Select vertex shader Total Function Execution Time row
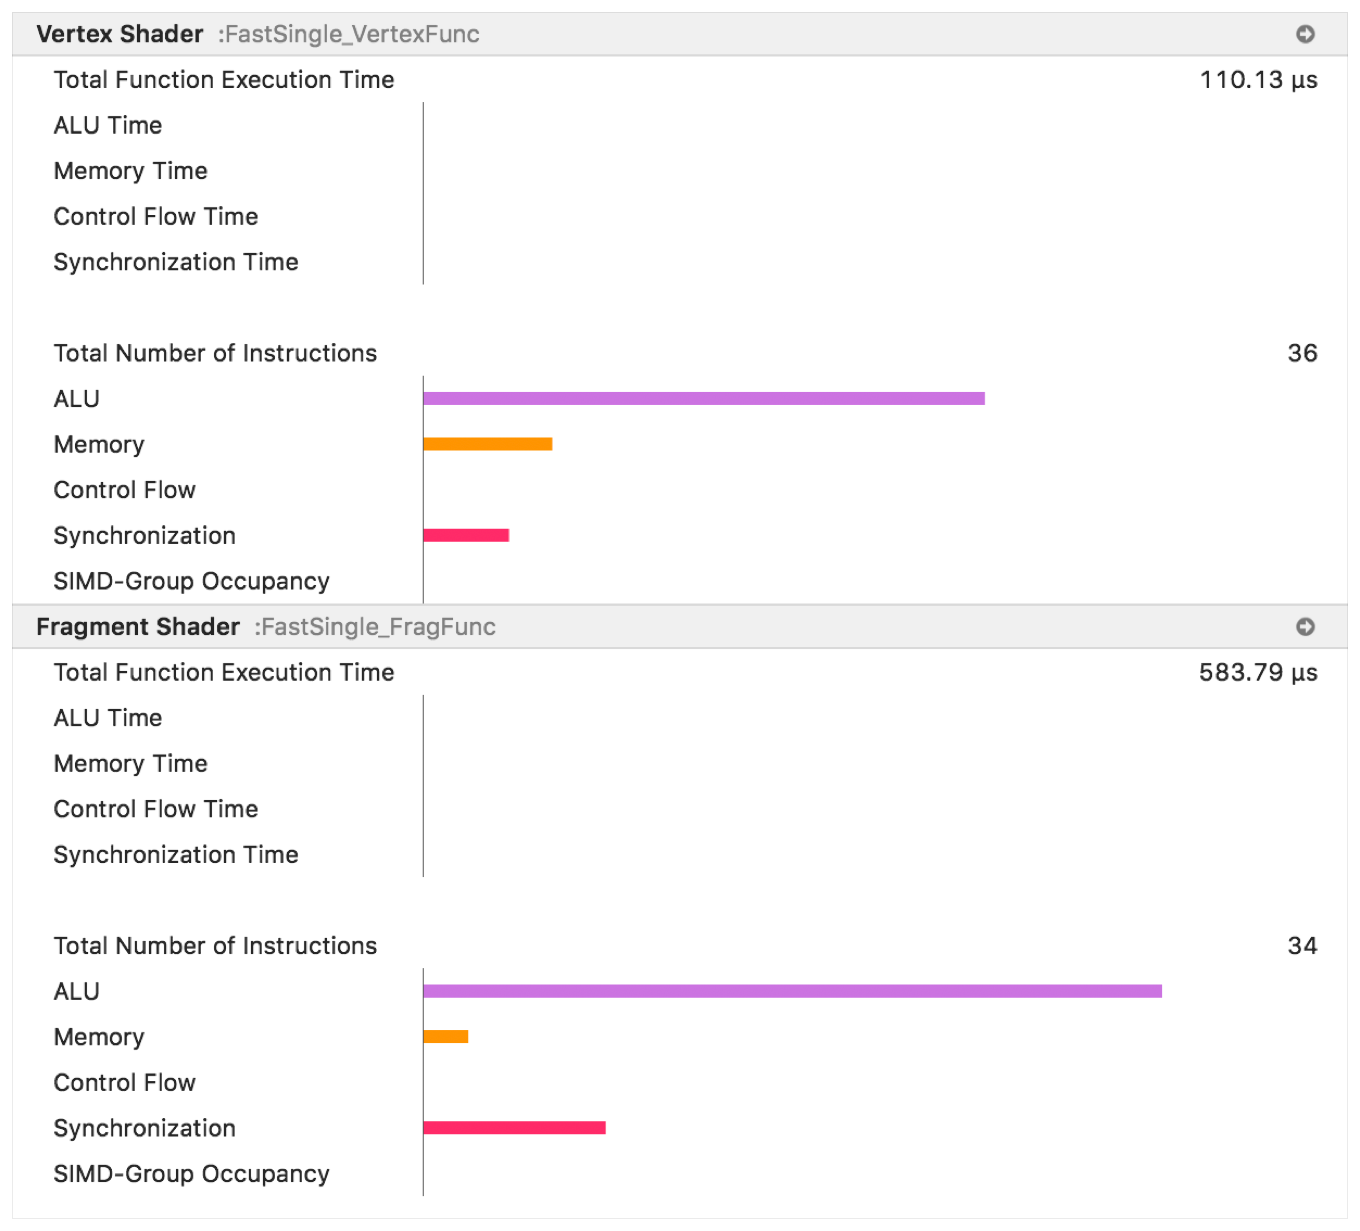1360x1231 pixels. 224,80
